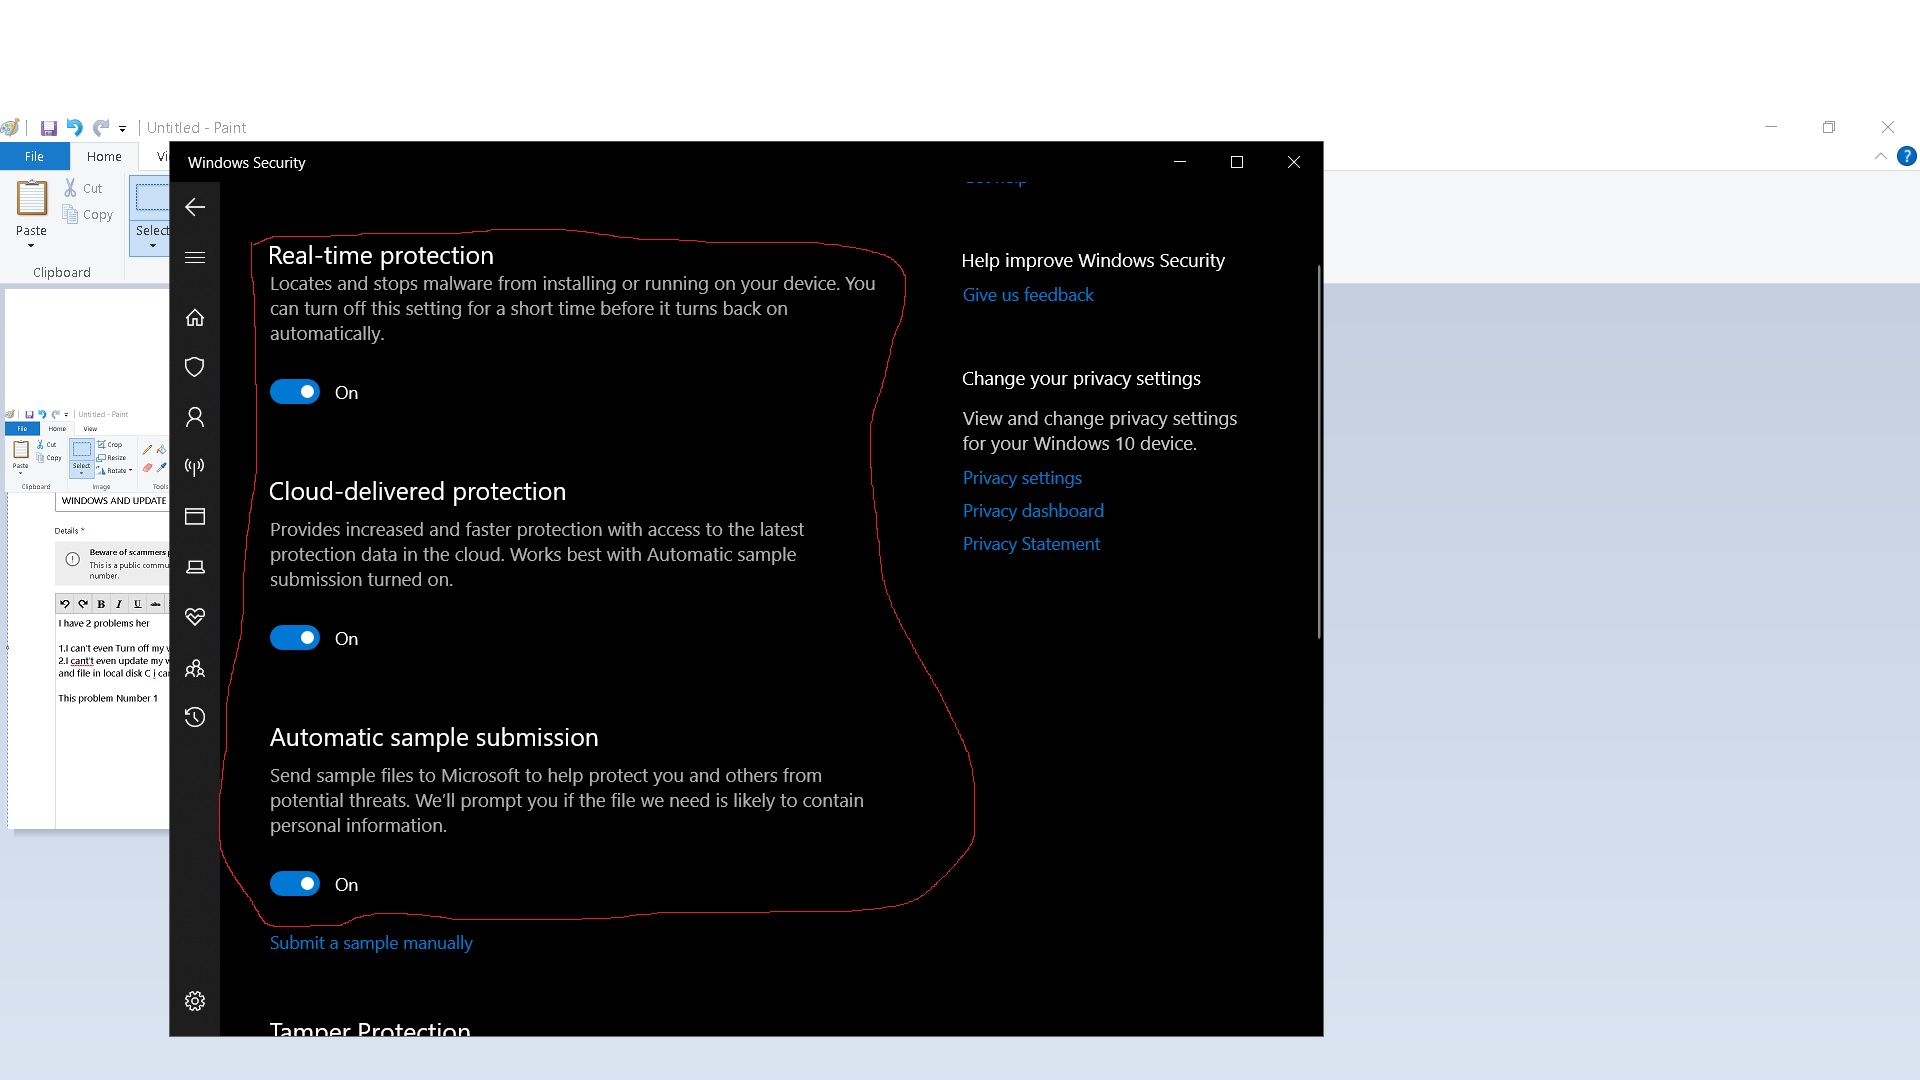Image resolution: width=1920 pixels, height=1080 pixels.
Task: Collapse the Paint ribbon with the chevron
Action: click(x=1880, y=156)
